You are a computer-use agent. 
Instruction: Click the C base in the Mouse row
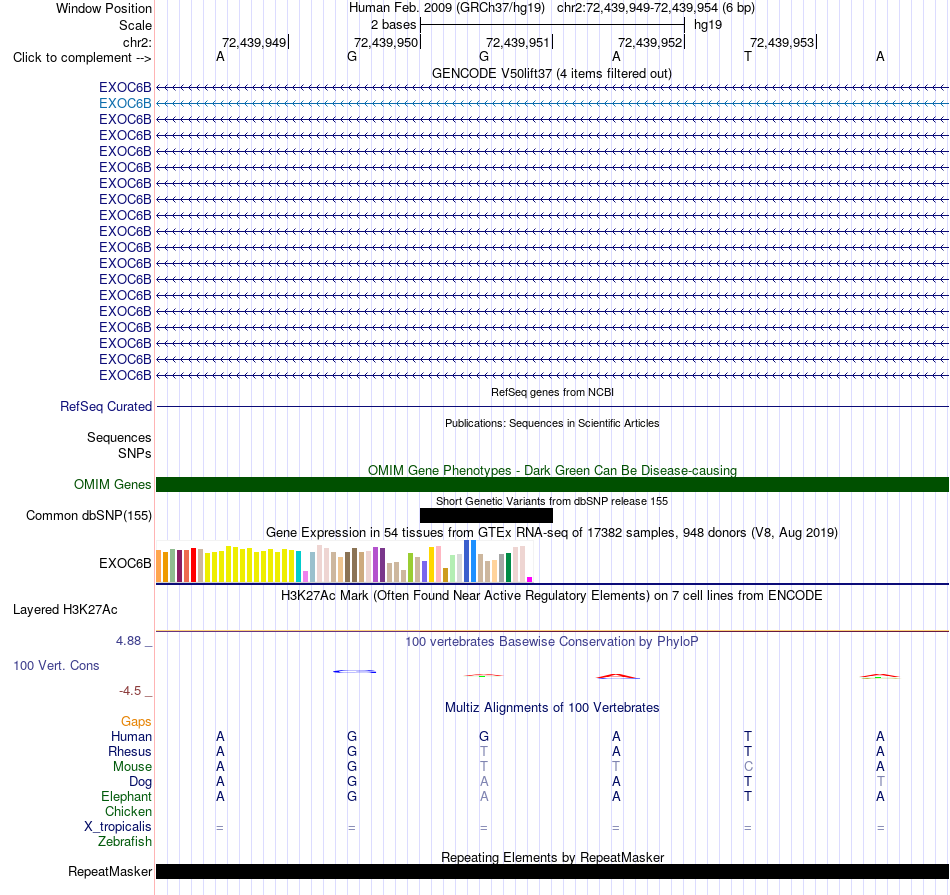click(x=748, y=767)
